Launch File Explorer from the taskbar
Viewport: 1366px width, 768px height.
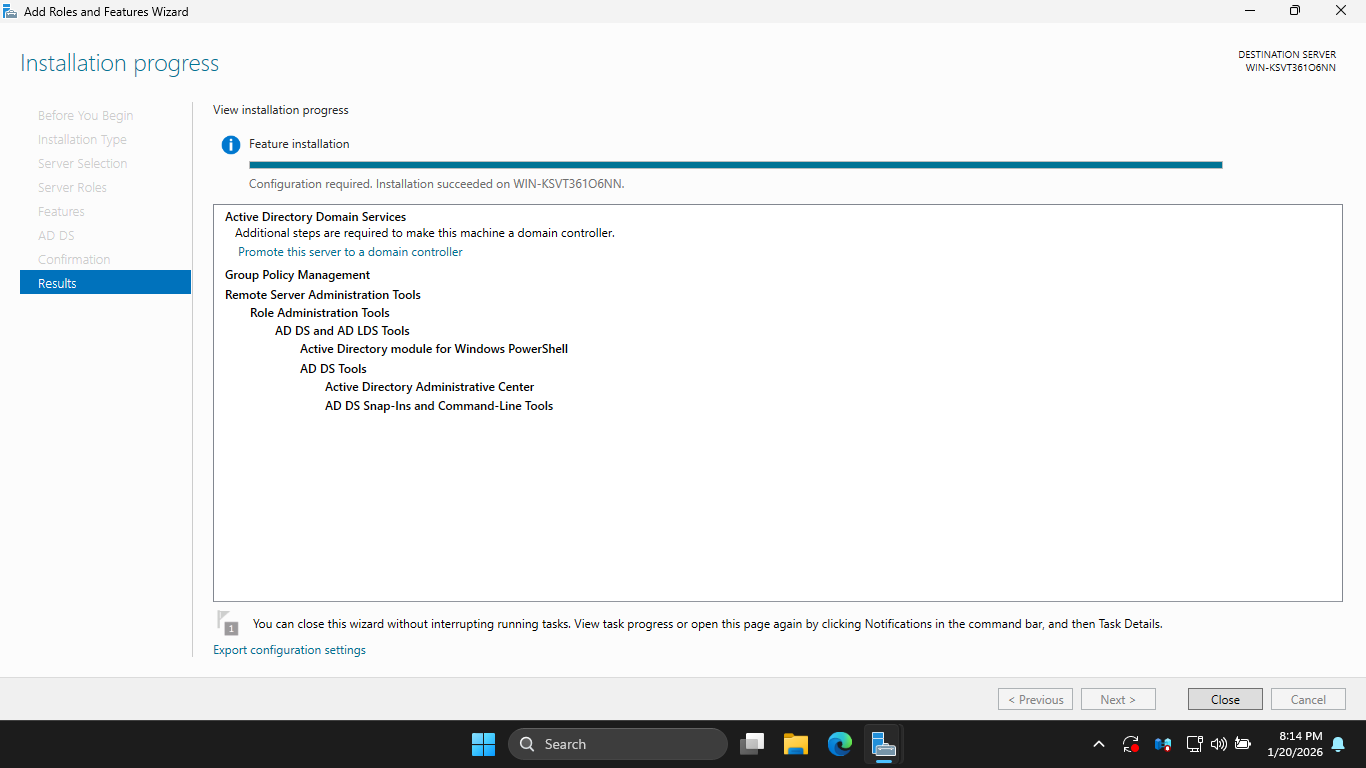[796, 744]
